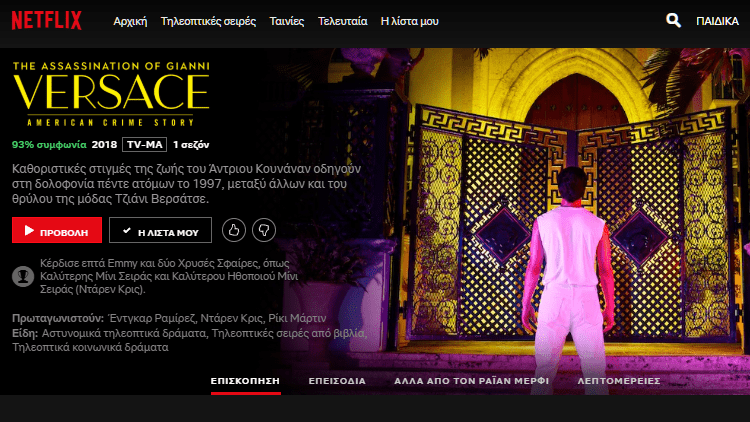This screenshot has height=422, width=750.
Task: Open the Ταινίες menu item
Action: pos(287,22)
